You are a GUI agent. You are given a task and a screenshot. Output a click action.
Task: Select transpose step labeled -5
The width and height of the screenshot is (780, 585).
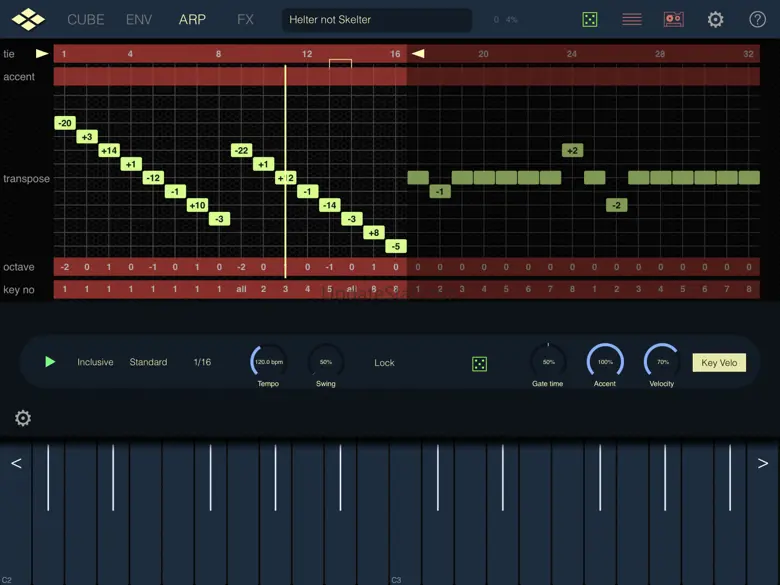(396, 246)
